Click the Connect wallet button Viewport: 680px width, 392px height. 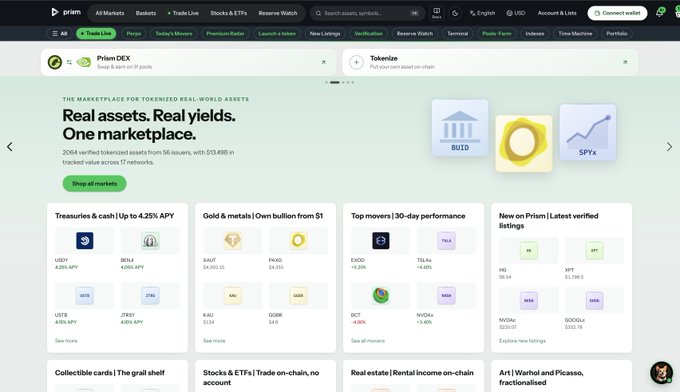[x=617, y=13]
